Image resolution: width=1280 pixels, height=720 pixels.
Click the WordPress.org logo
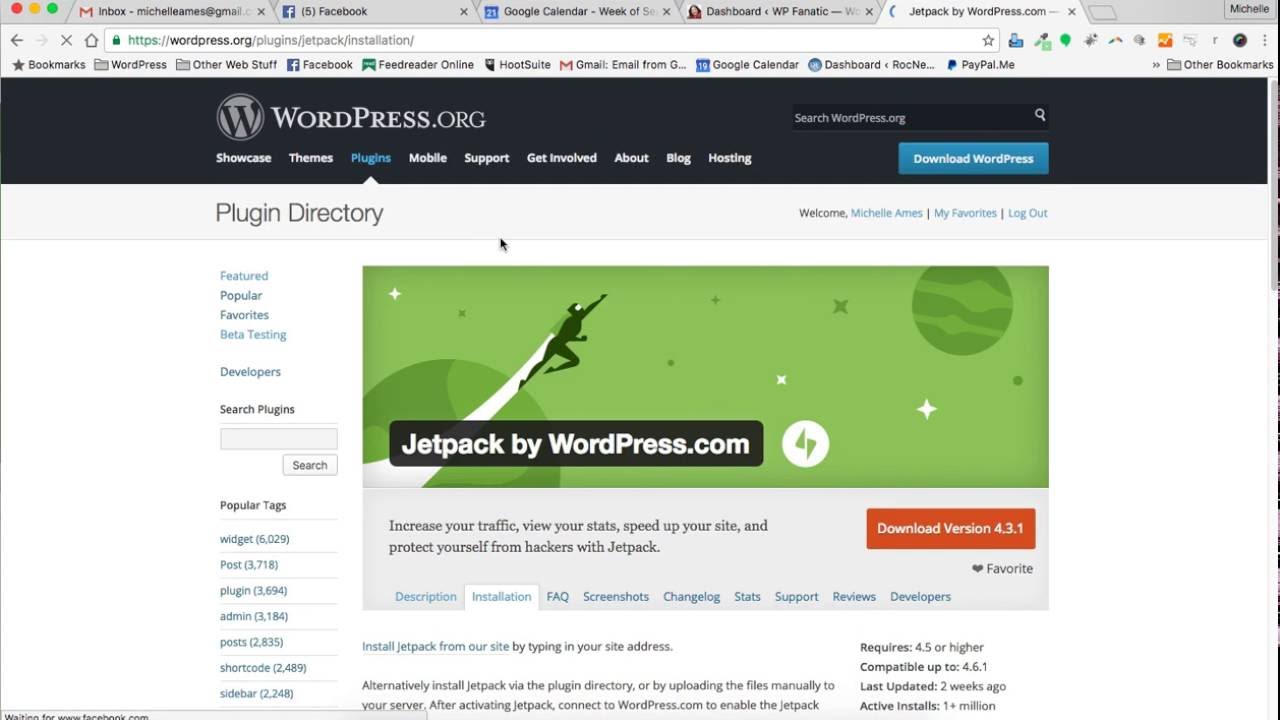351,118
